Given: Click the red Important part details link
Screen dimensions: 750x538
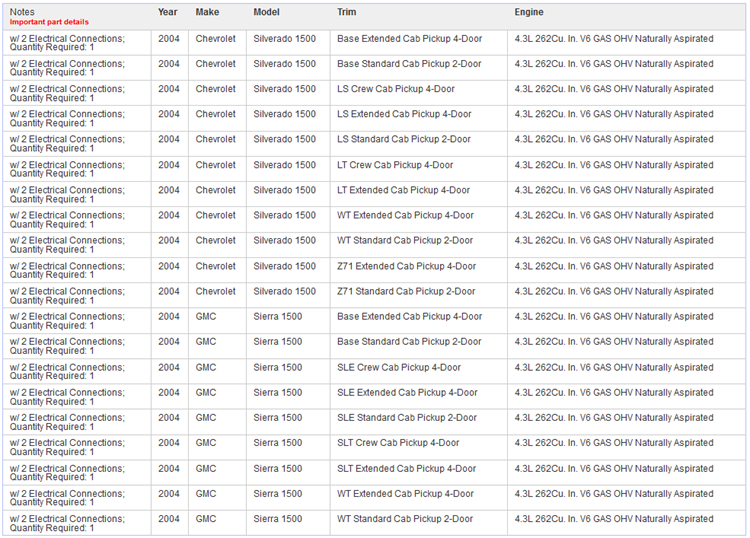Looking at the screenshot, I should (x=49, y=21).
